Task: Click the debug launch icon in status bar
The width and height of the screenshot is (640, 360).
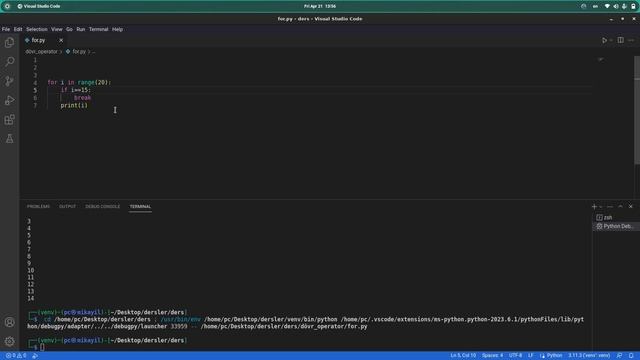Action: pos(35,356)
